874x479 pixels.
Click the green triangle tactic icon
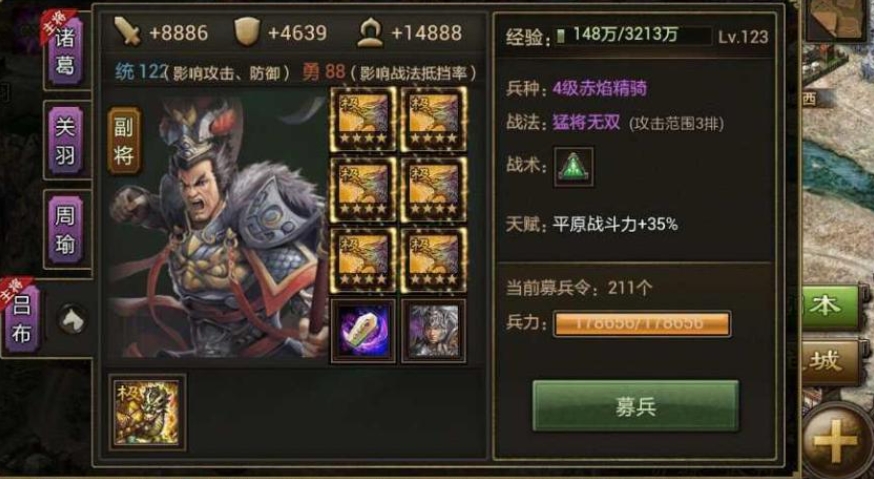[x=574, y=167]
